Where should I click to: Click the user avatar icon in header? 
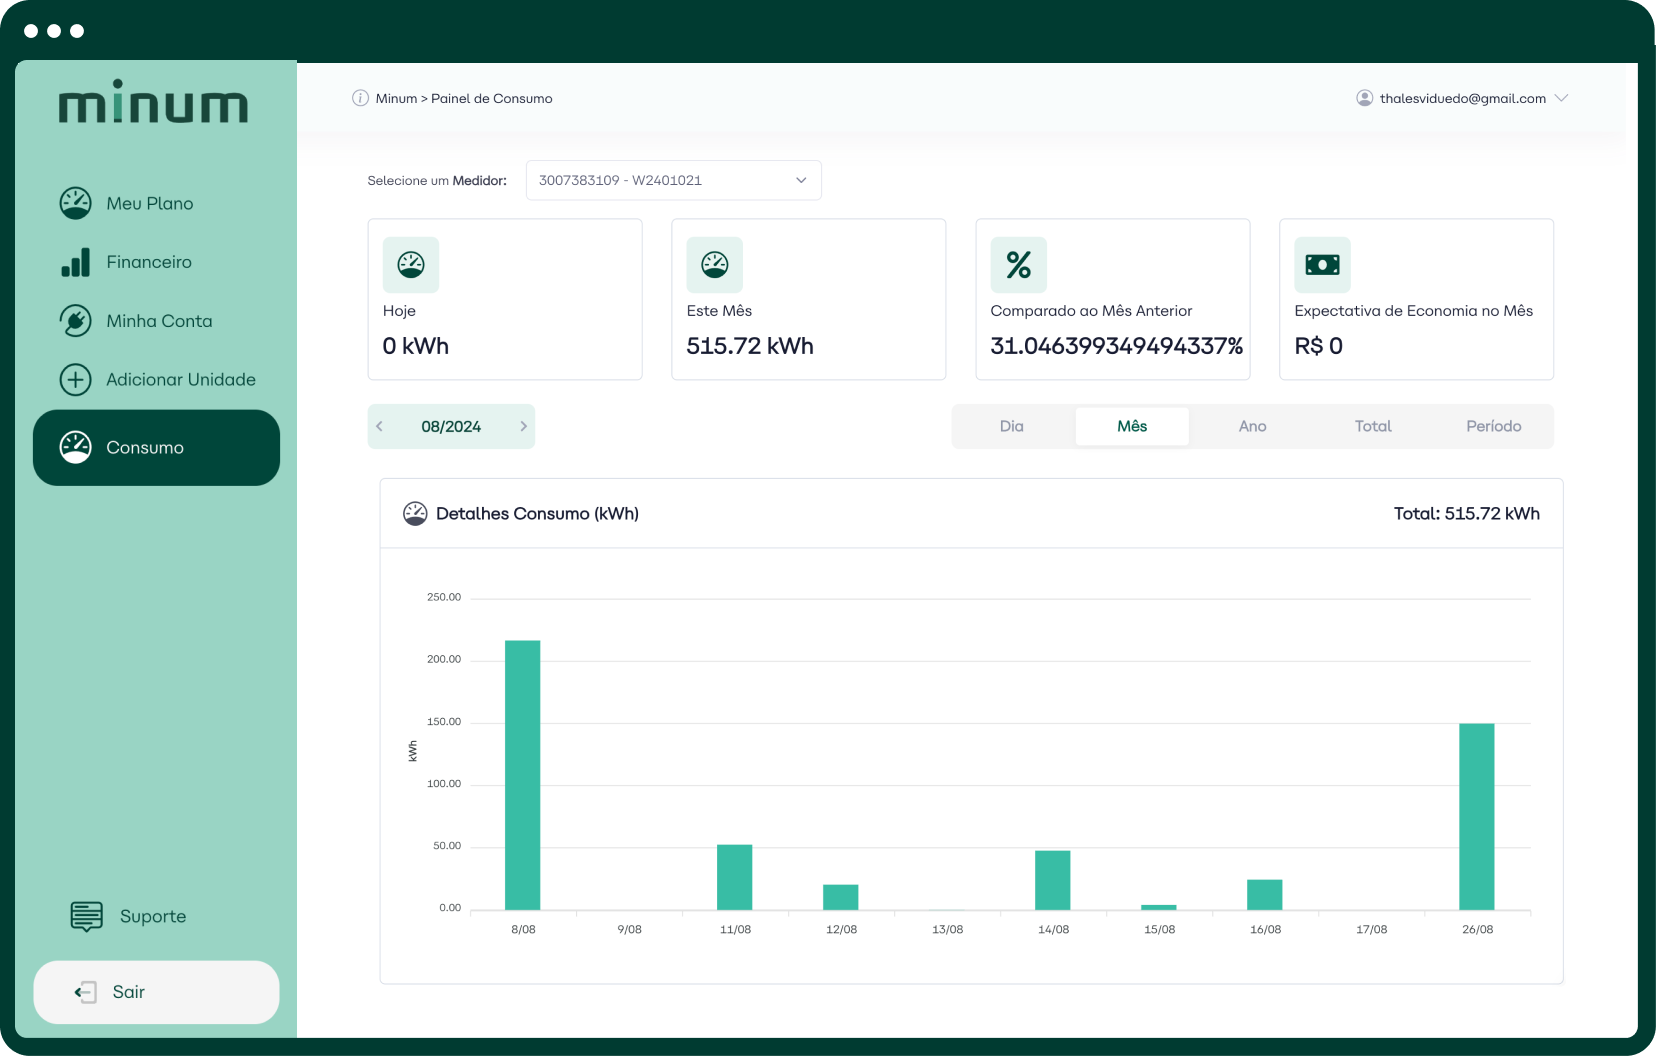[x=1364, y=98]
